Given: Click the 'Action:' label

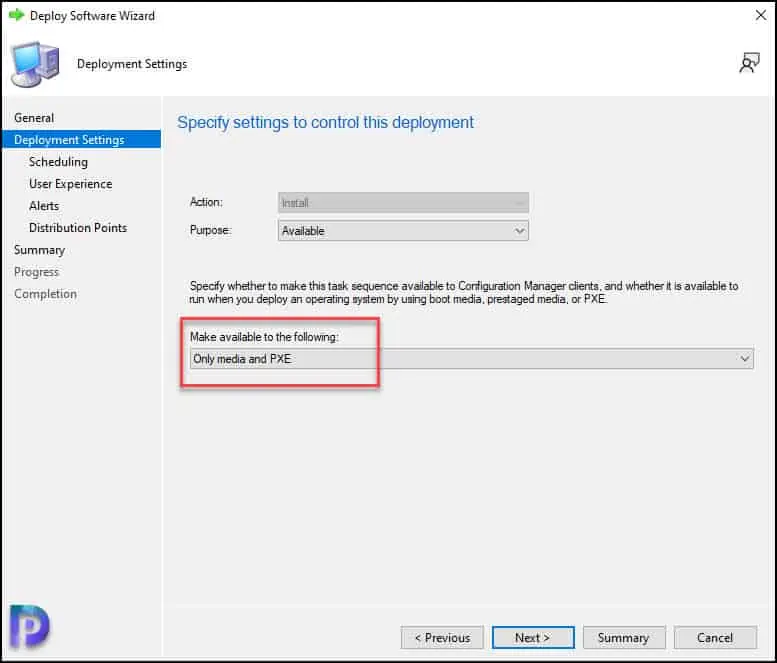Looking at the screenshot, I should 206,202.
